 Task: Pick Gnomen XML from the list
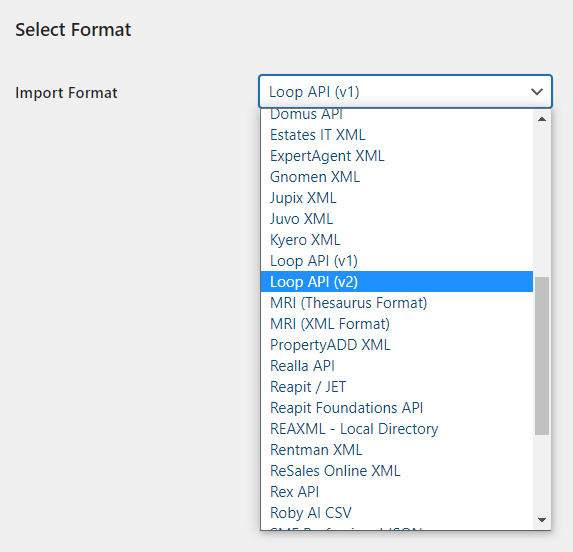point(397,177)
